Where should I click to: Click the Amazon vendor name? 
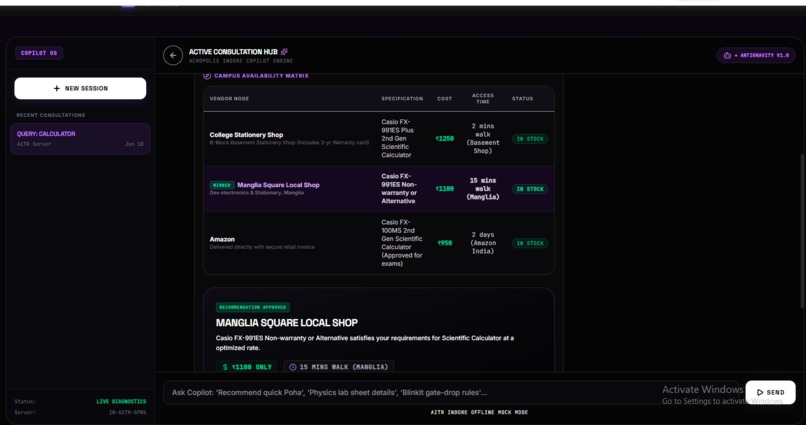point(222,239)
